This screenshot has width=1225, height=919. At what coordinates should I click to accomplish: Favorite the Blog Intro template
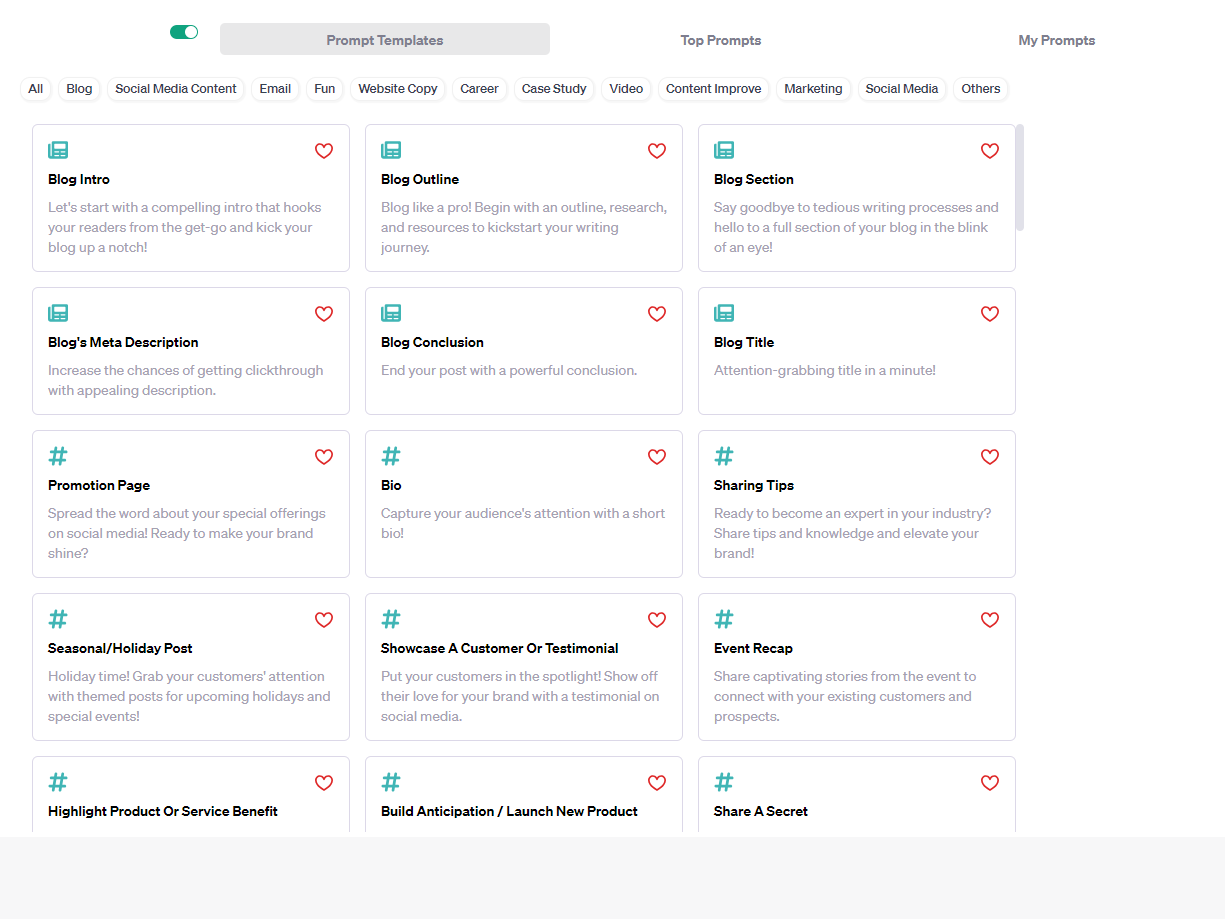pos(324,151)
